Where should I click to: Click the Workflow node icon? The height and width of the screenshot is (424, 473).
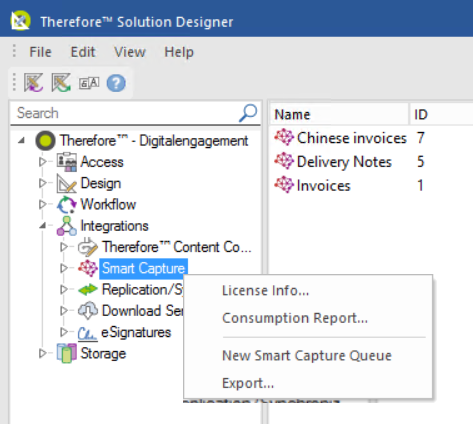click(x=67, y=204)
